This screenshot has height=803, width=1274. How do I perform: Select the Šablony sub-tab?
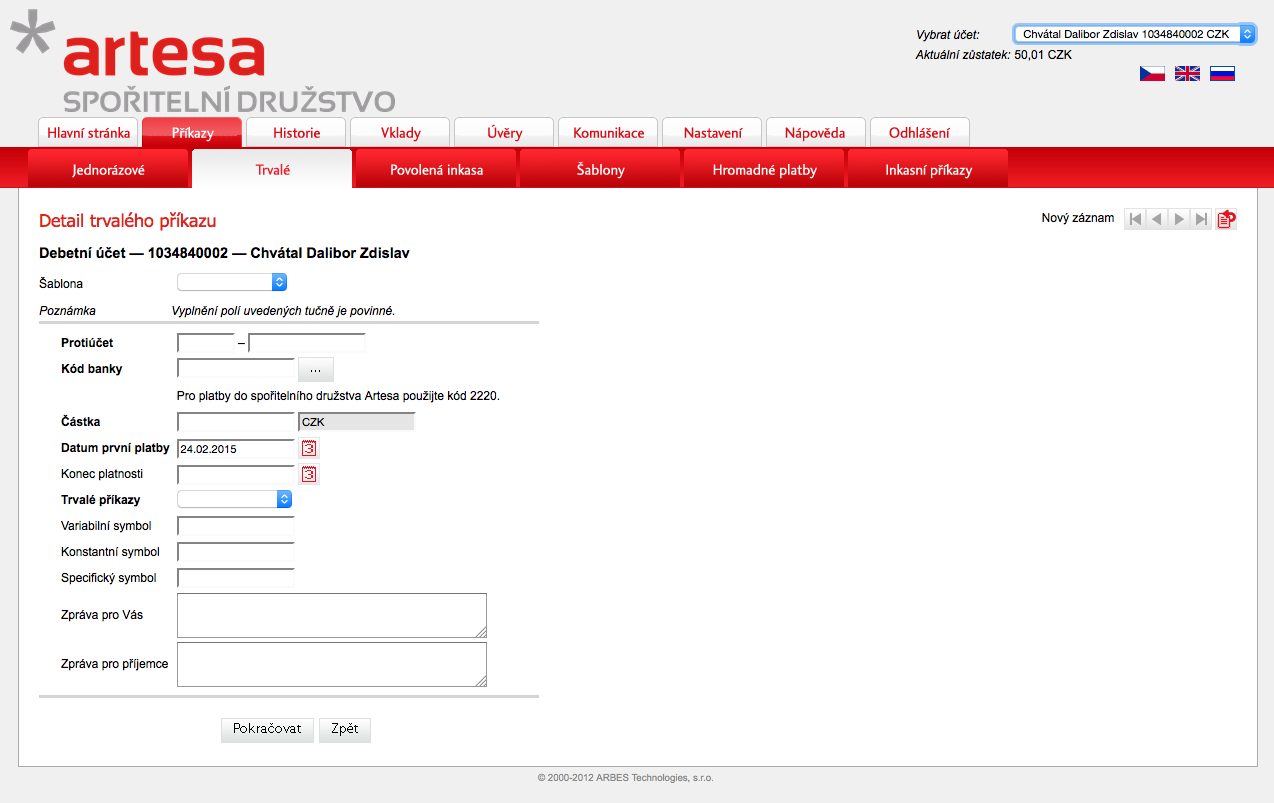[600, 170]
